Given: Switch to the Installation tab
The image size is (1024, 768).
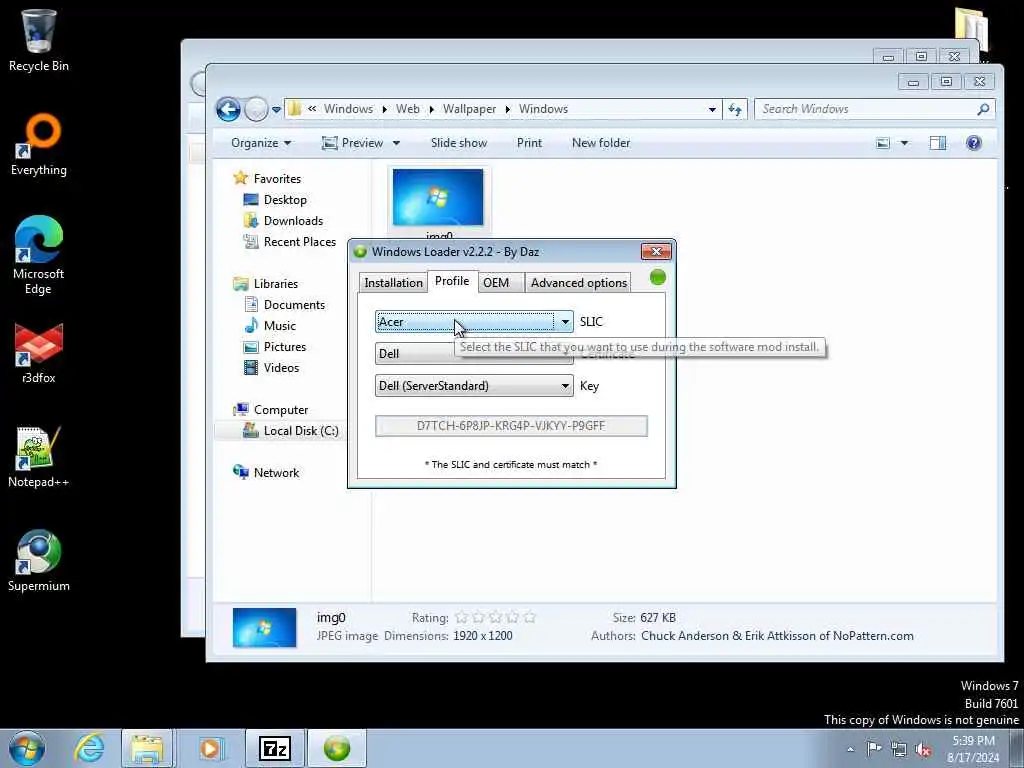Looking at the screenshot, I should [393, 283].
